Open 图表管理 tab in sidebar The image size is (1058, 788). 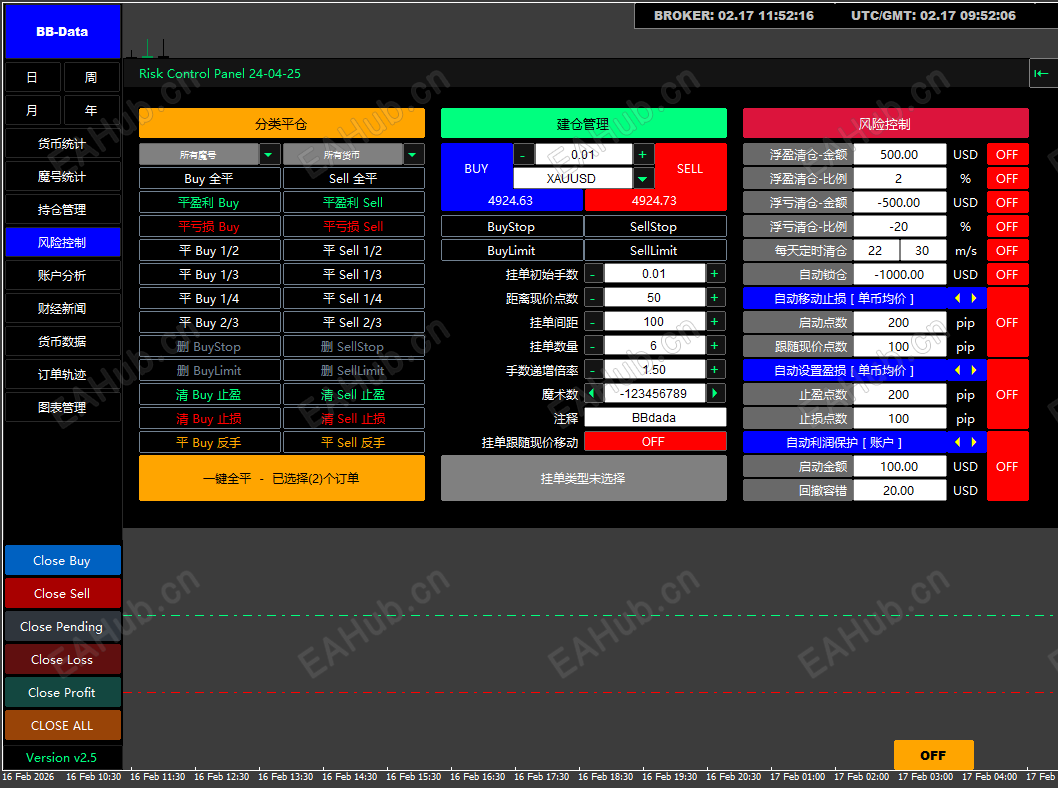62,407
